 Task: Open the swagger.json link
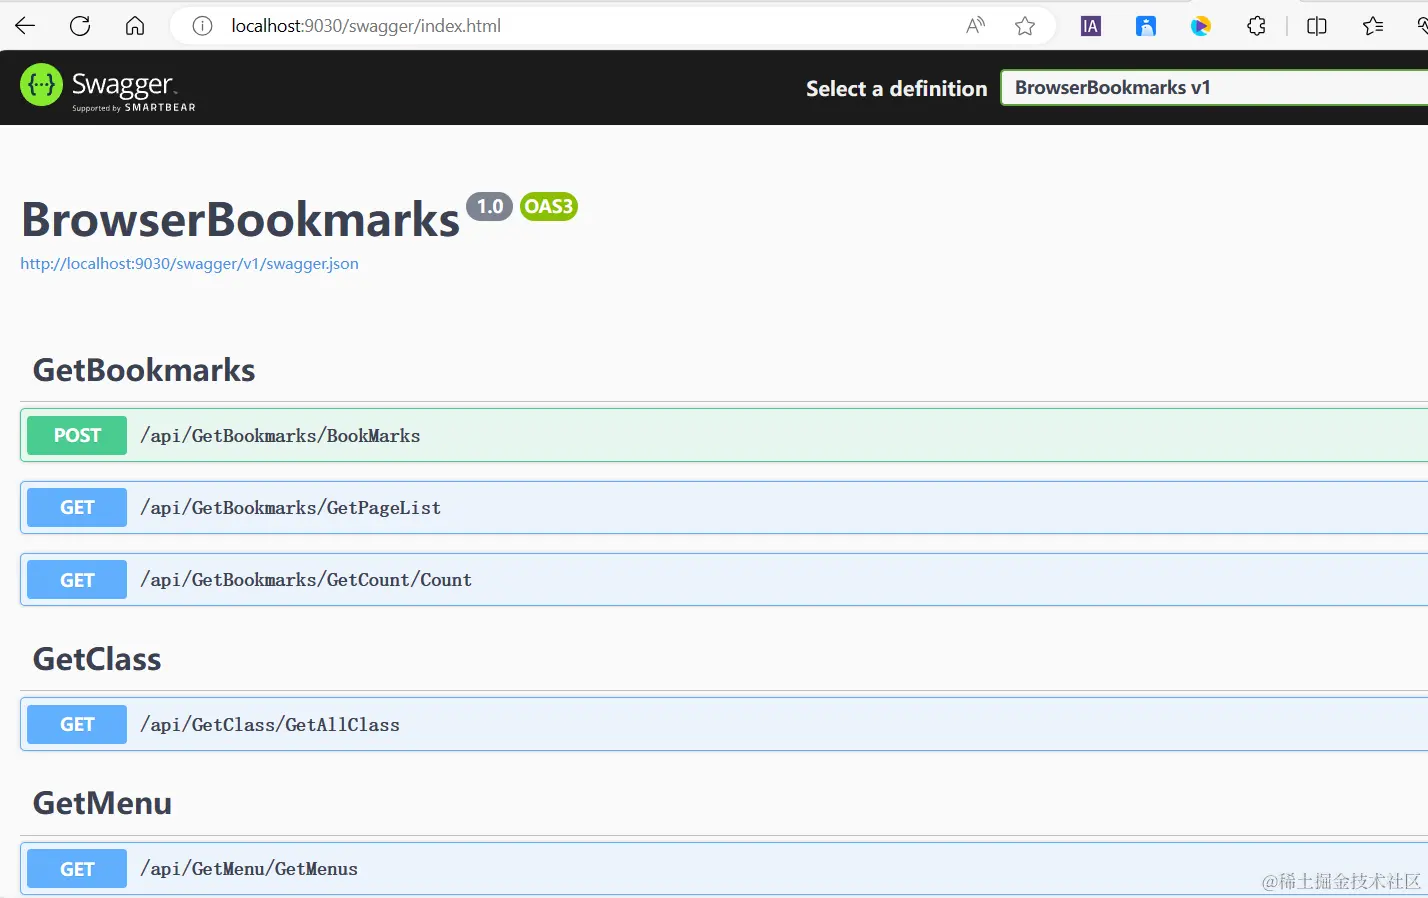[x=189, y=264]
